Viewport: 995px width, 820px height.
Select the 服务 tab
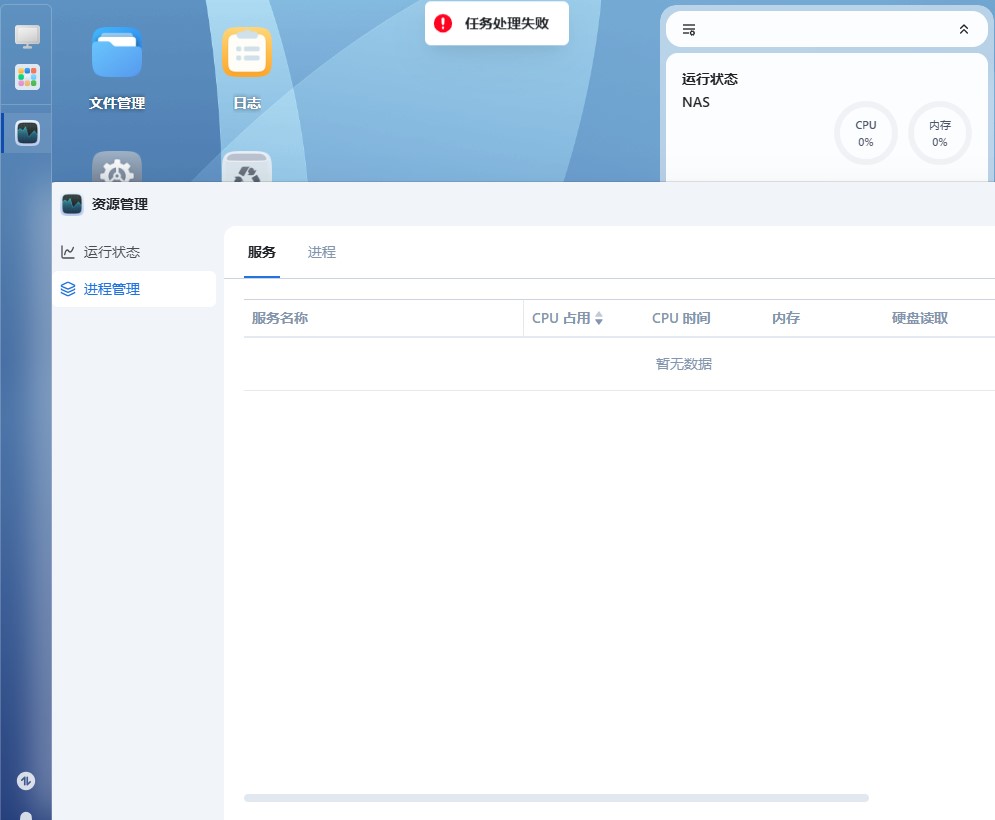coord(262,253)
